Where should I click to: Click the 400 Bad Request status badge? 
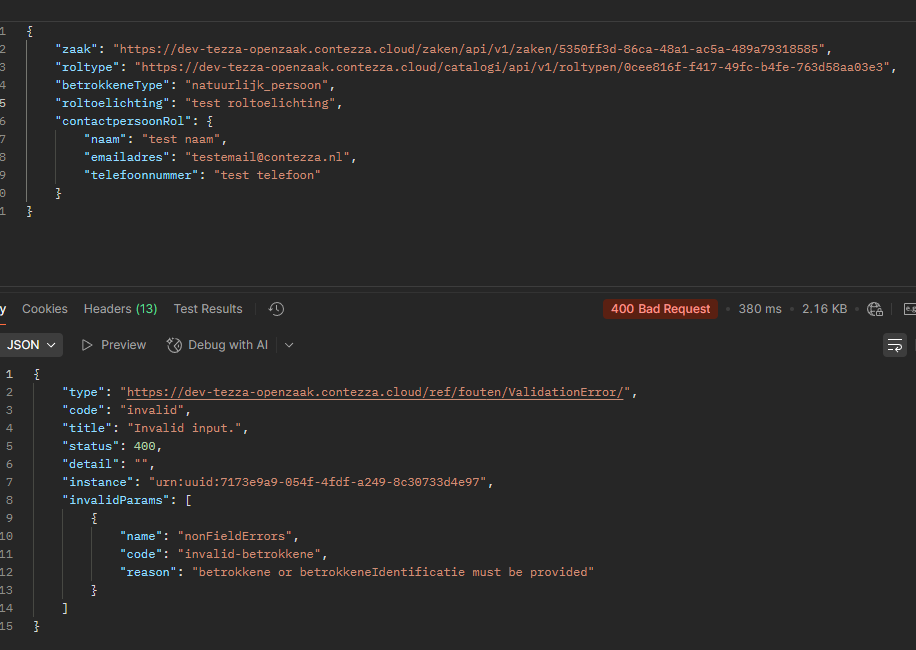pos(660,309)
